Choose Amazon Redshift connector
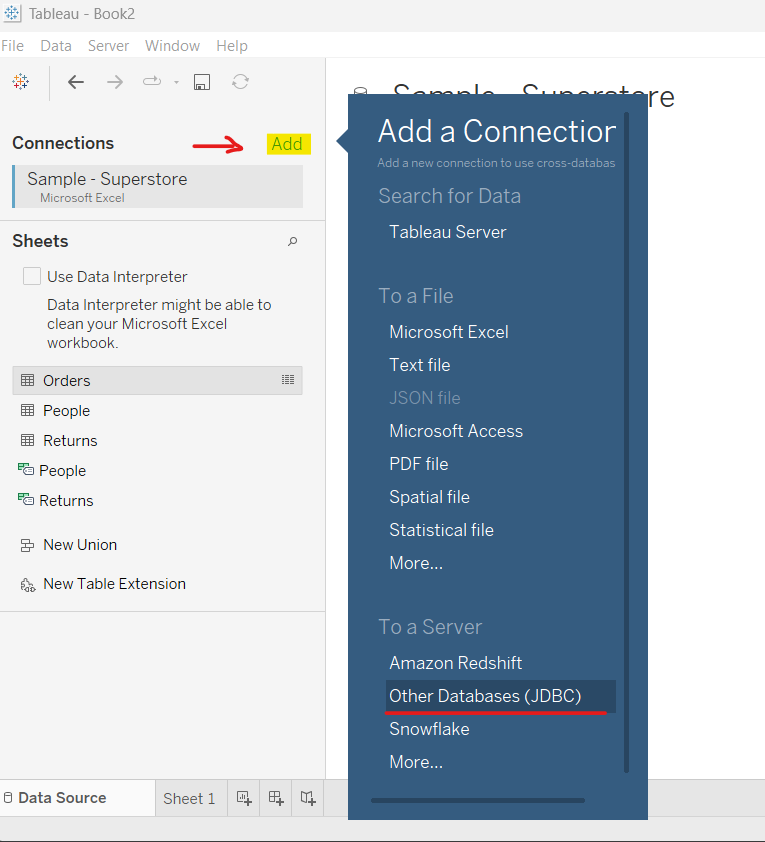This screenshot has width=765, height=842. [455, 663]
